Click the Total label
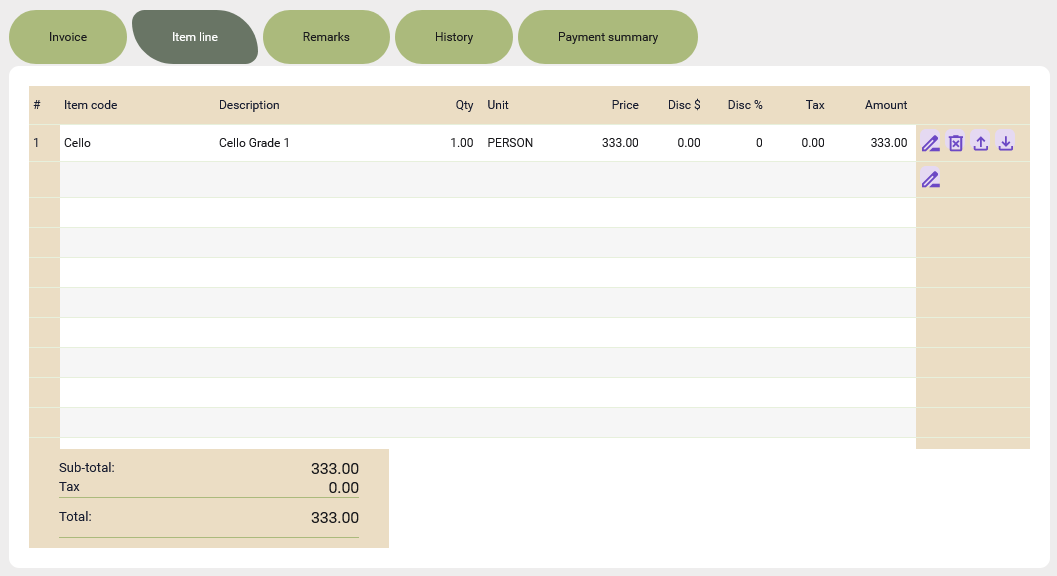This screenshot has width=1057, height=576. coord(75,517)
